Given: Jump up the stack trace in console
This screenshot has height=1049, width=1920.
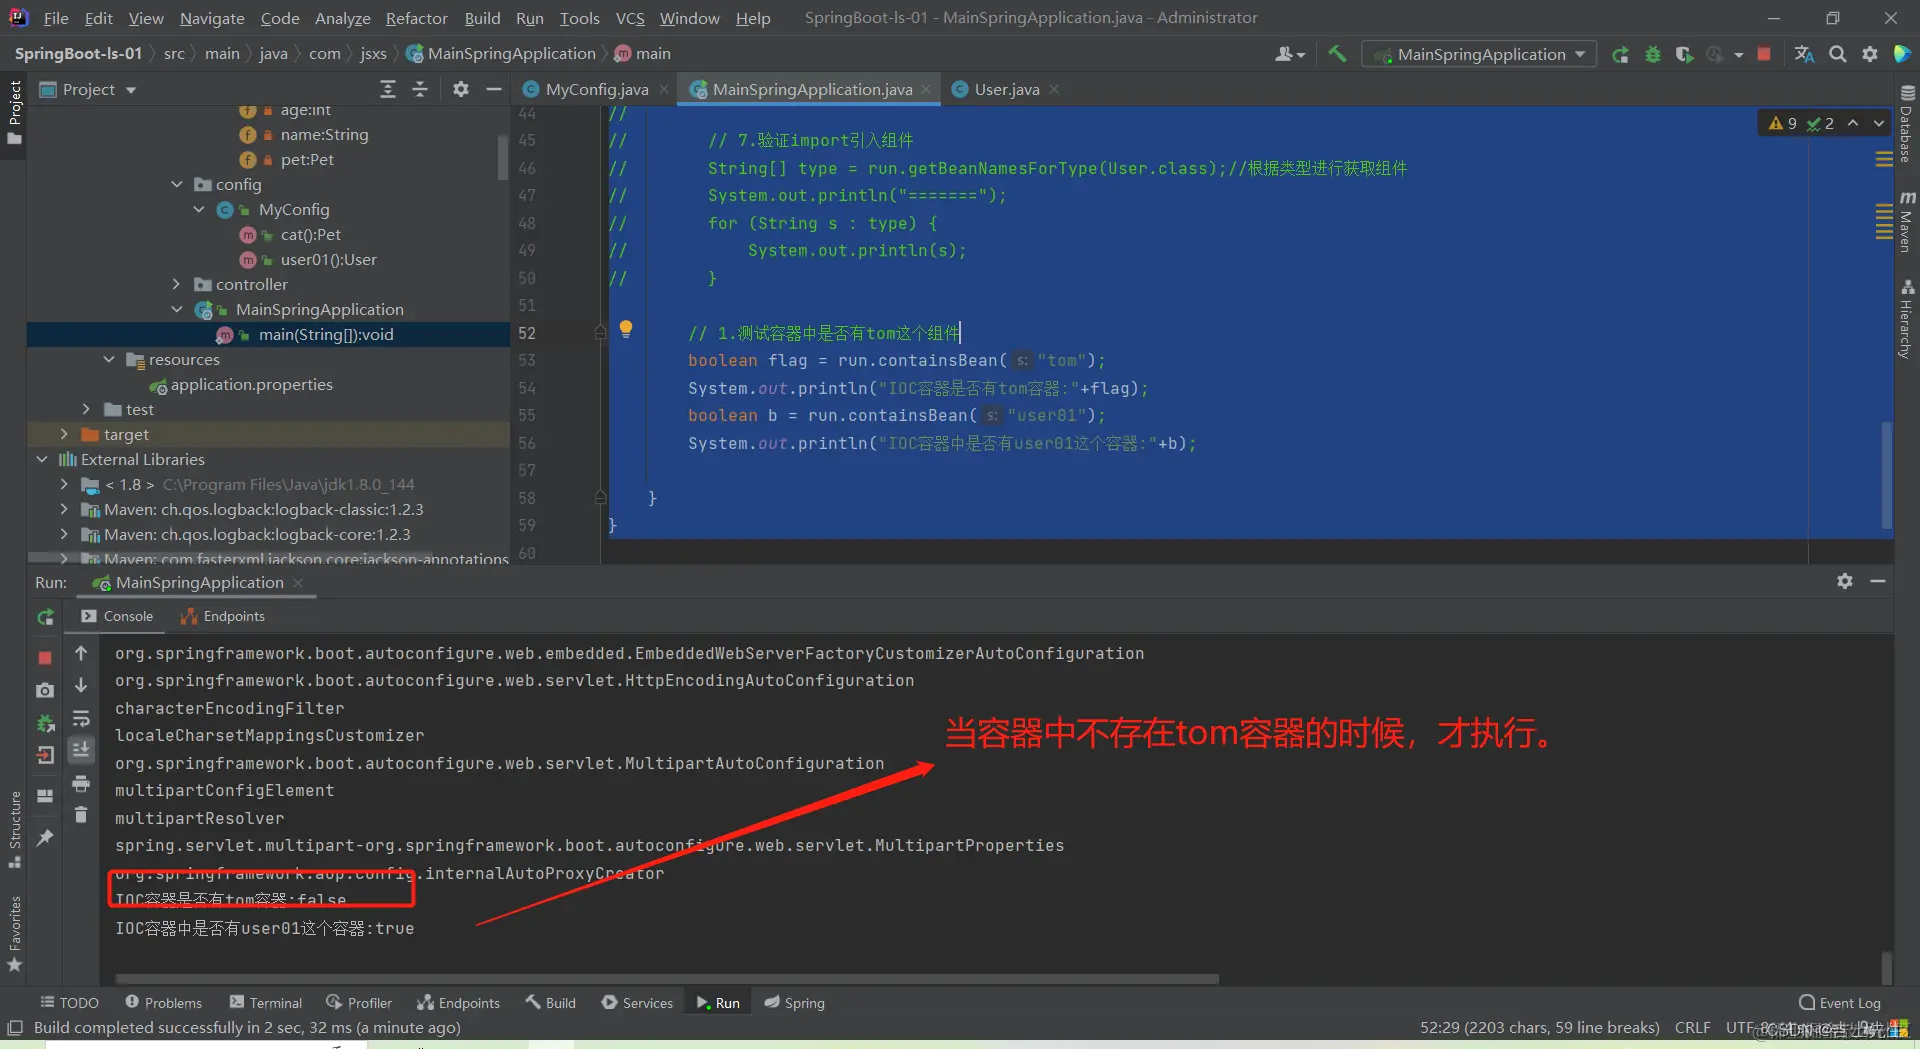Looking at the screenshot, I should click(x=81, y=653).
